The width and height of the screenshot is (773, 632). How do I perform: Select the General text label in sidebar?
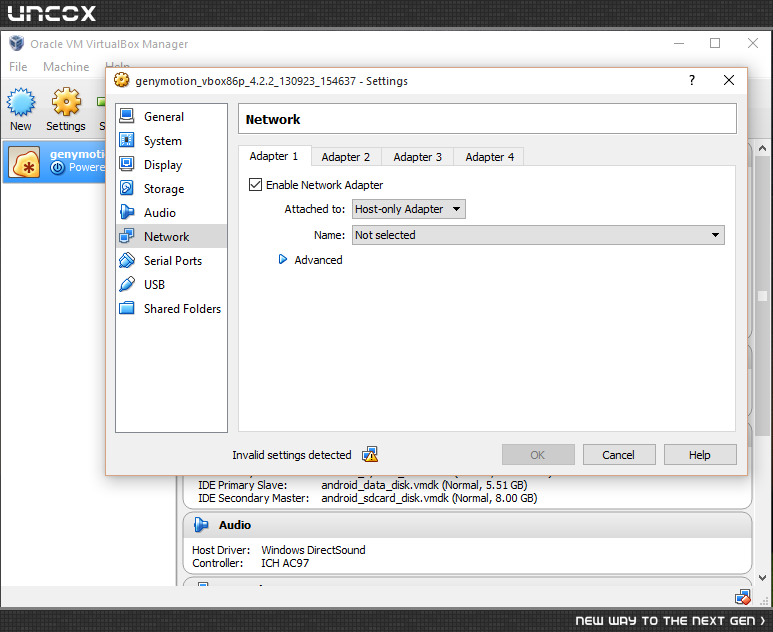[164, 117]
